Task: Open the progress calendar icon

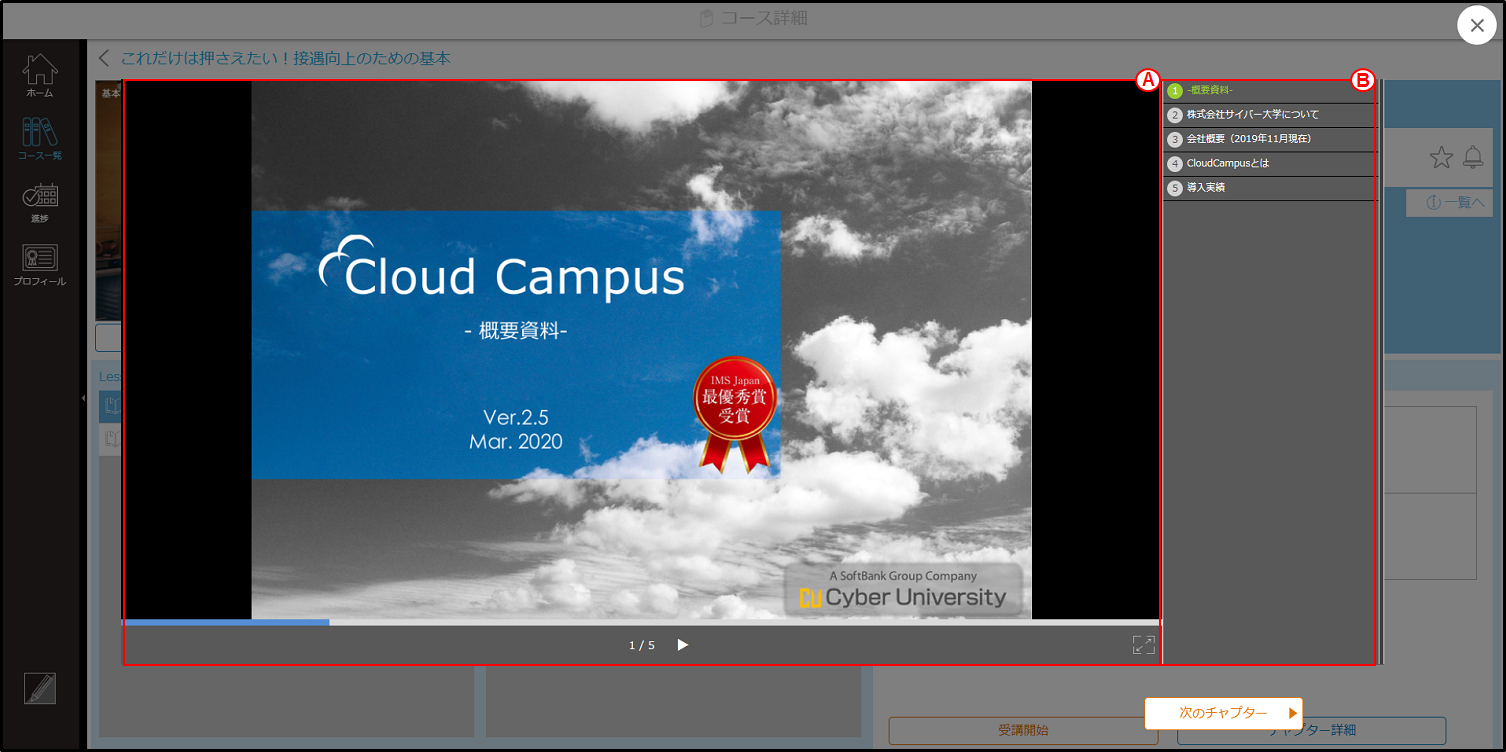Action: (x=40, y=201)
